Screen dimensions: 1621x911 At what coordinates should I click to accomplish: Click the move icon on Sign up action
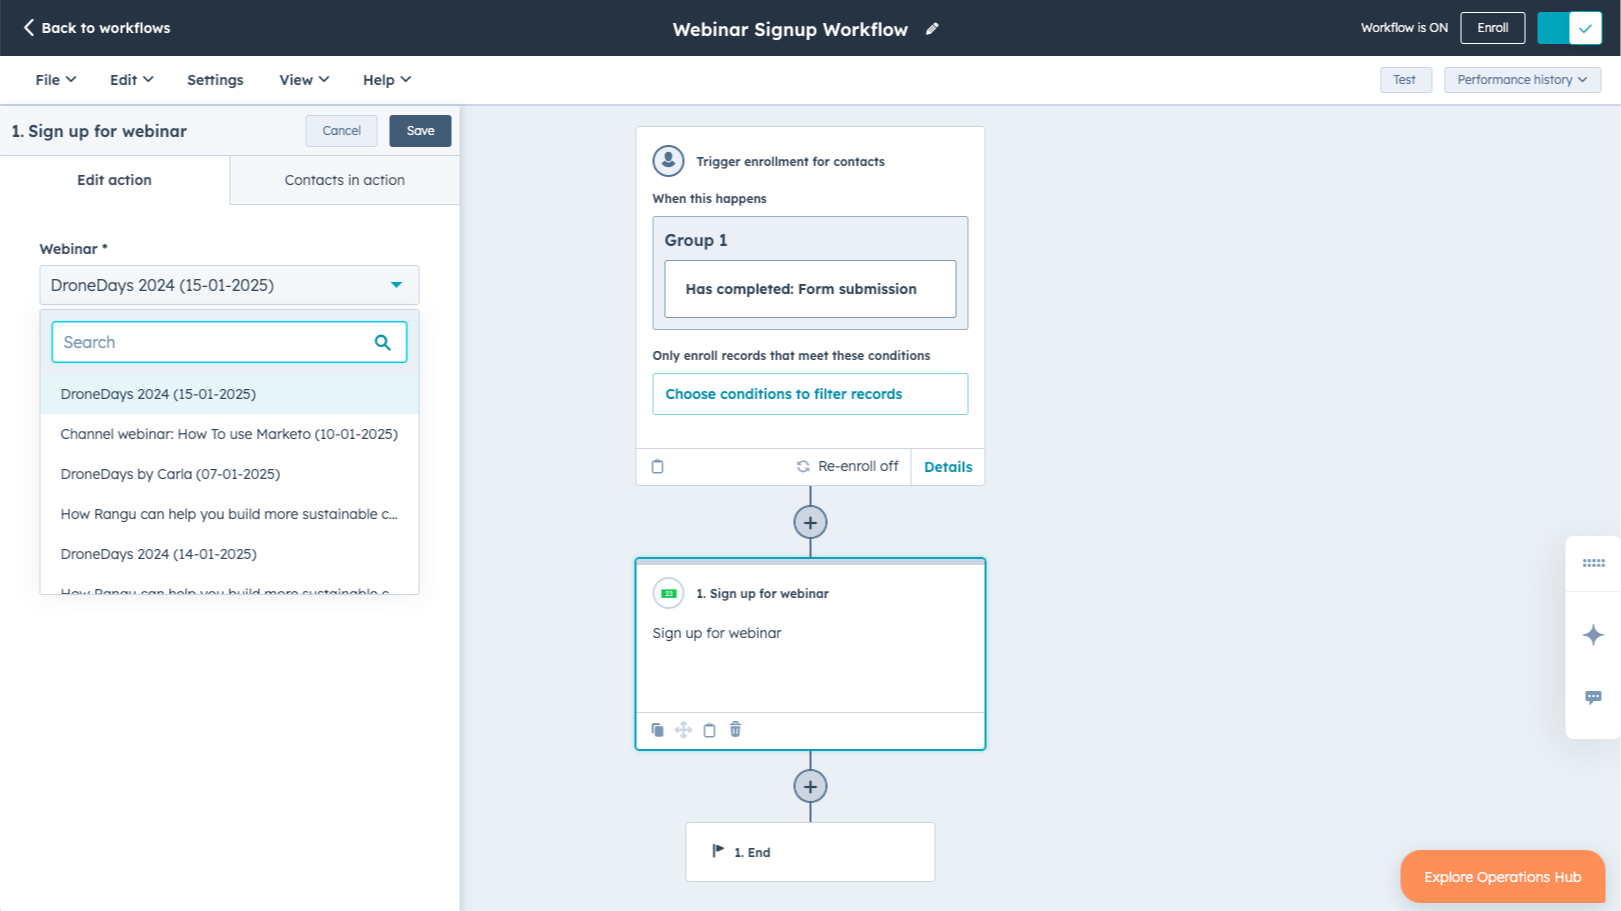click(x=683, y=730)
